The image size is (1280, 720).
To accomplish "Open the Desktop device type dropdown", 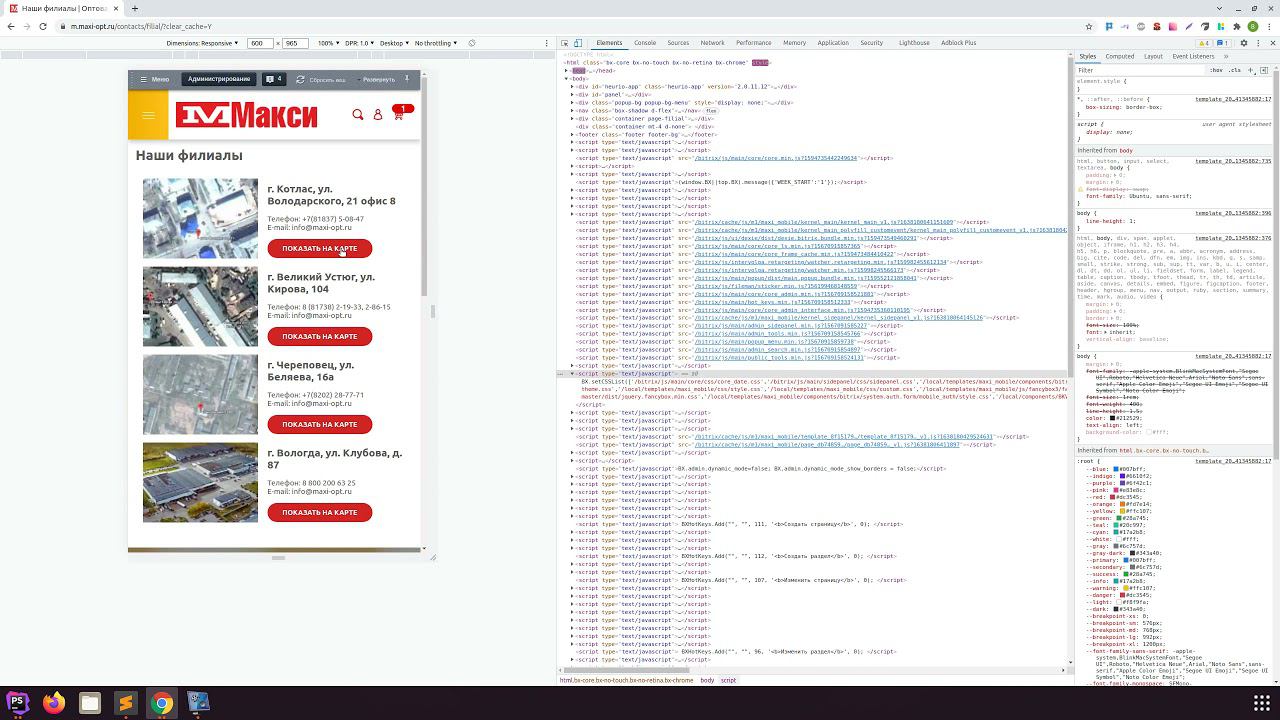I will (x=395, y=43).
